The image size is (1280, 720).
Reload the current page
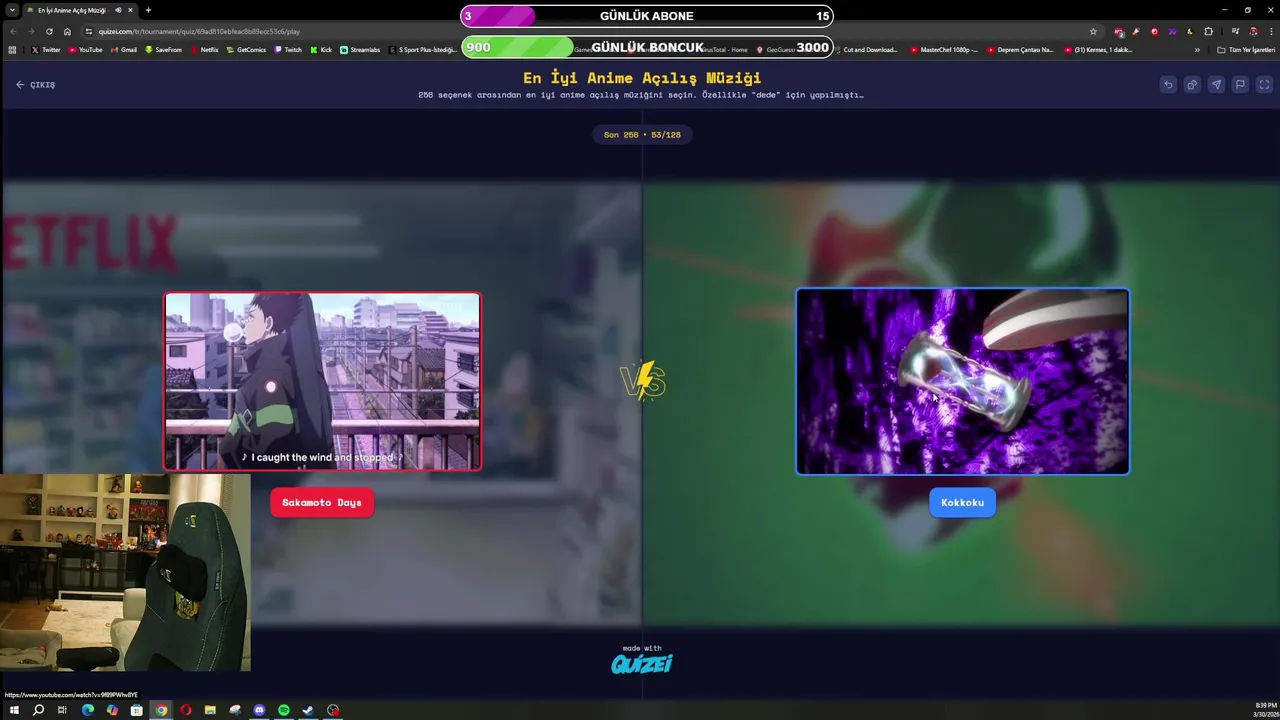(49, 31)
